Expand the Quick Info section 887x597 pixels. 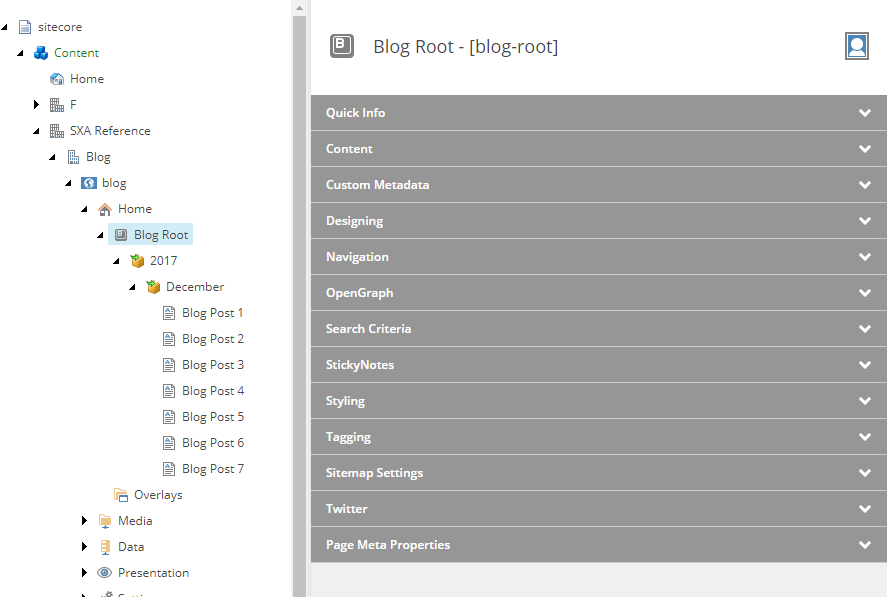(599, 113)
